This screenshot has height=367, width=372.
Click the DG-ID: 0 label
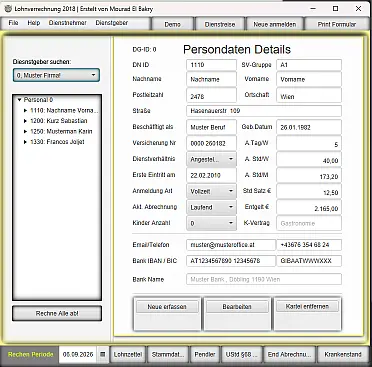click(x=144, y=50)
